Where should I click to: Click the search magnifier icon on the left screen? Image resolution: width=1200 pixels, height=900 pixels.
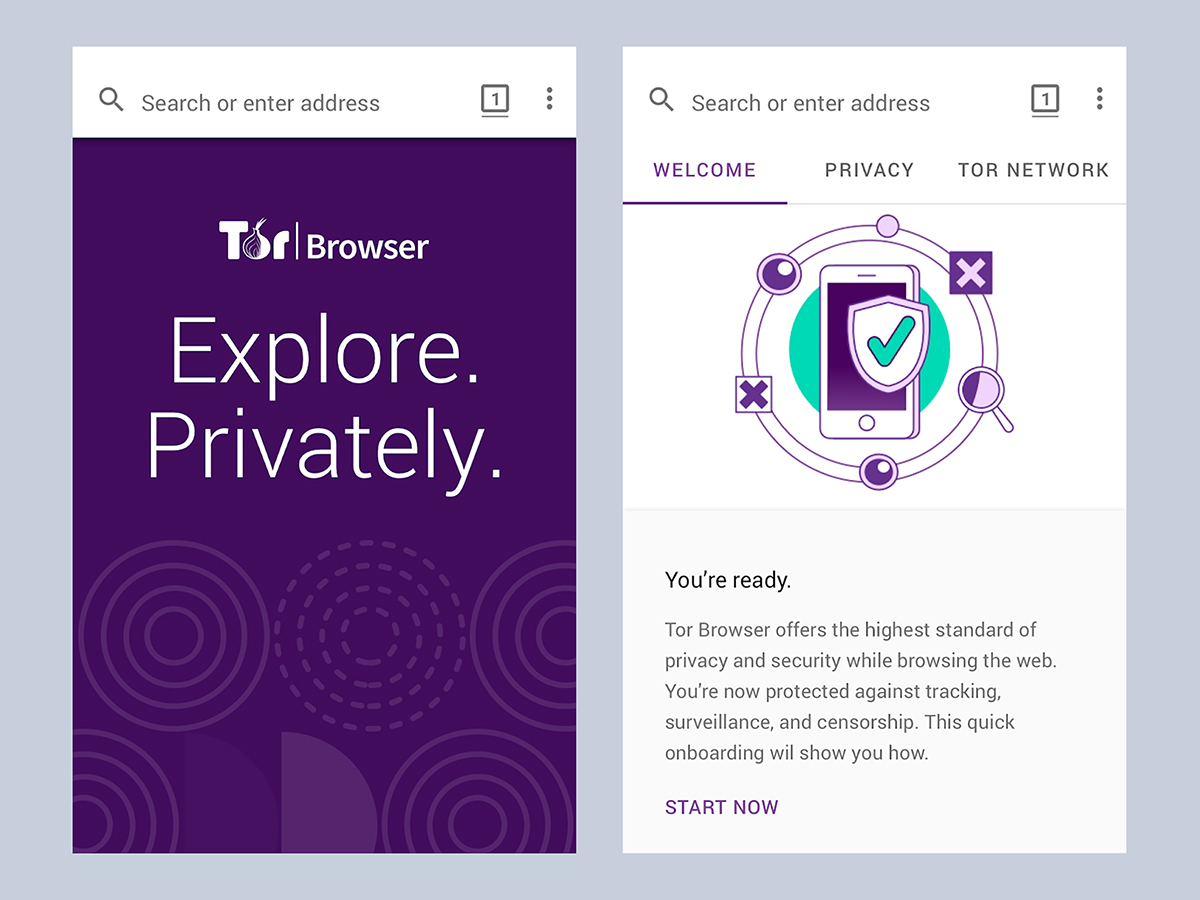coord(110,100)
